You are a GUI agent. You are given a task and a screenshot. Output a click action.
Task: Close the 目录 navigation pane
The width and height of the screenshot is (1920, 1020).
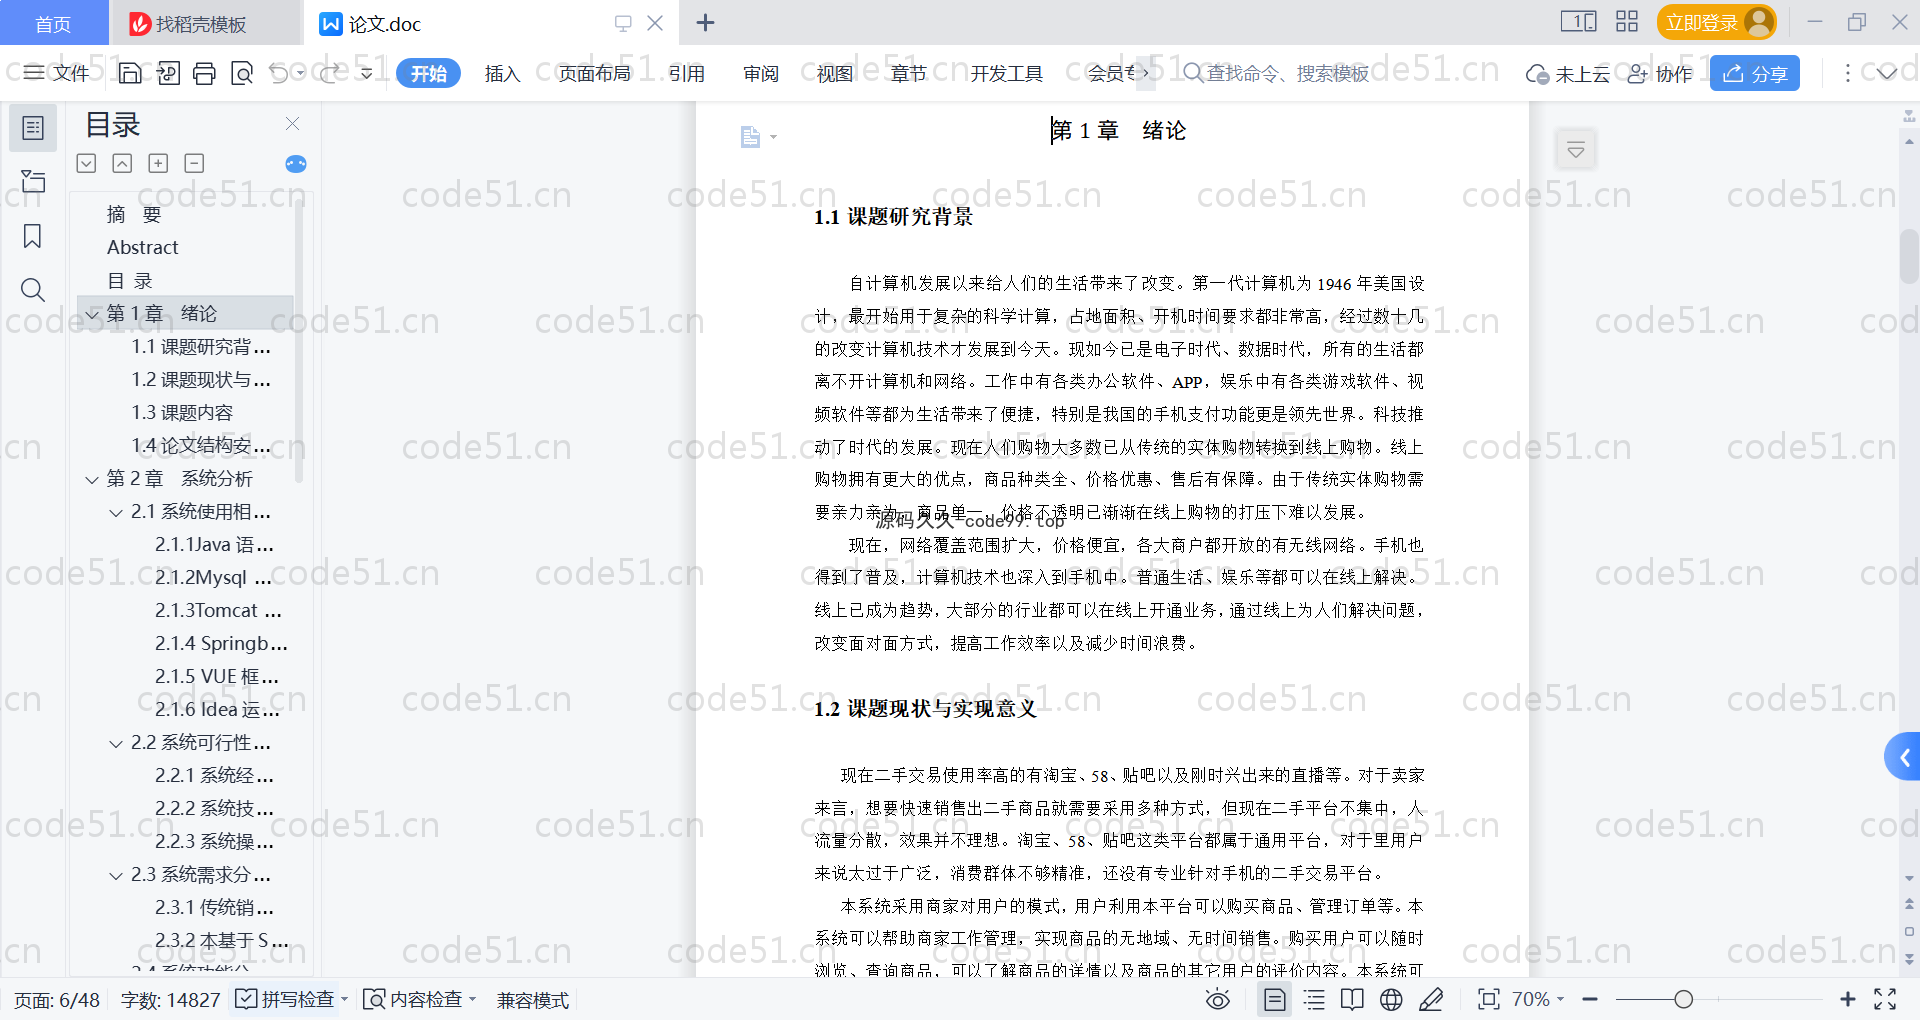[x=292, y=123]
